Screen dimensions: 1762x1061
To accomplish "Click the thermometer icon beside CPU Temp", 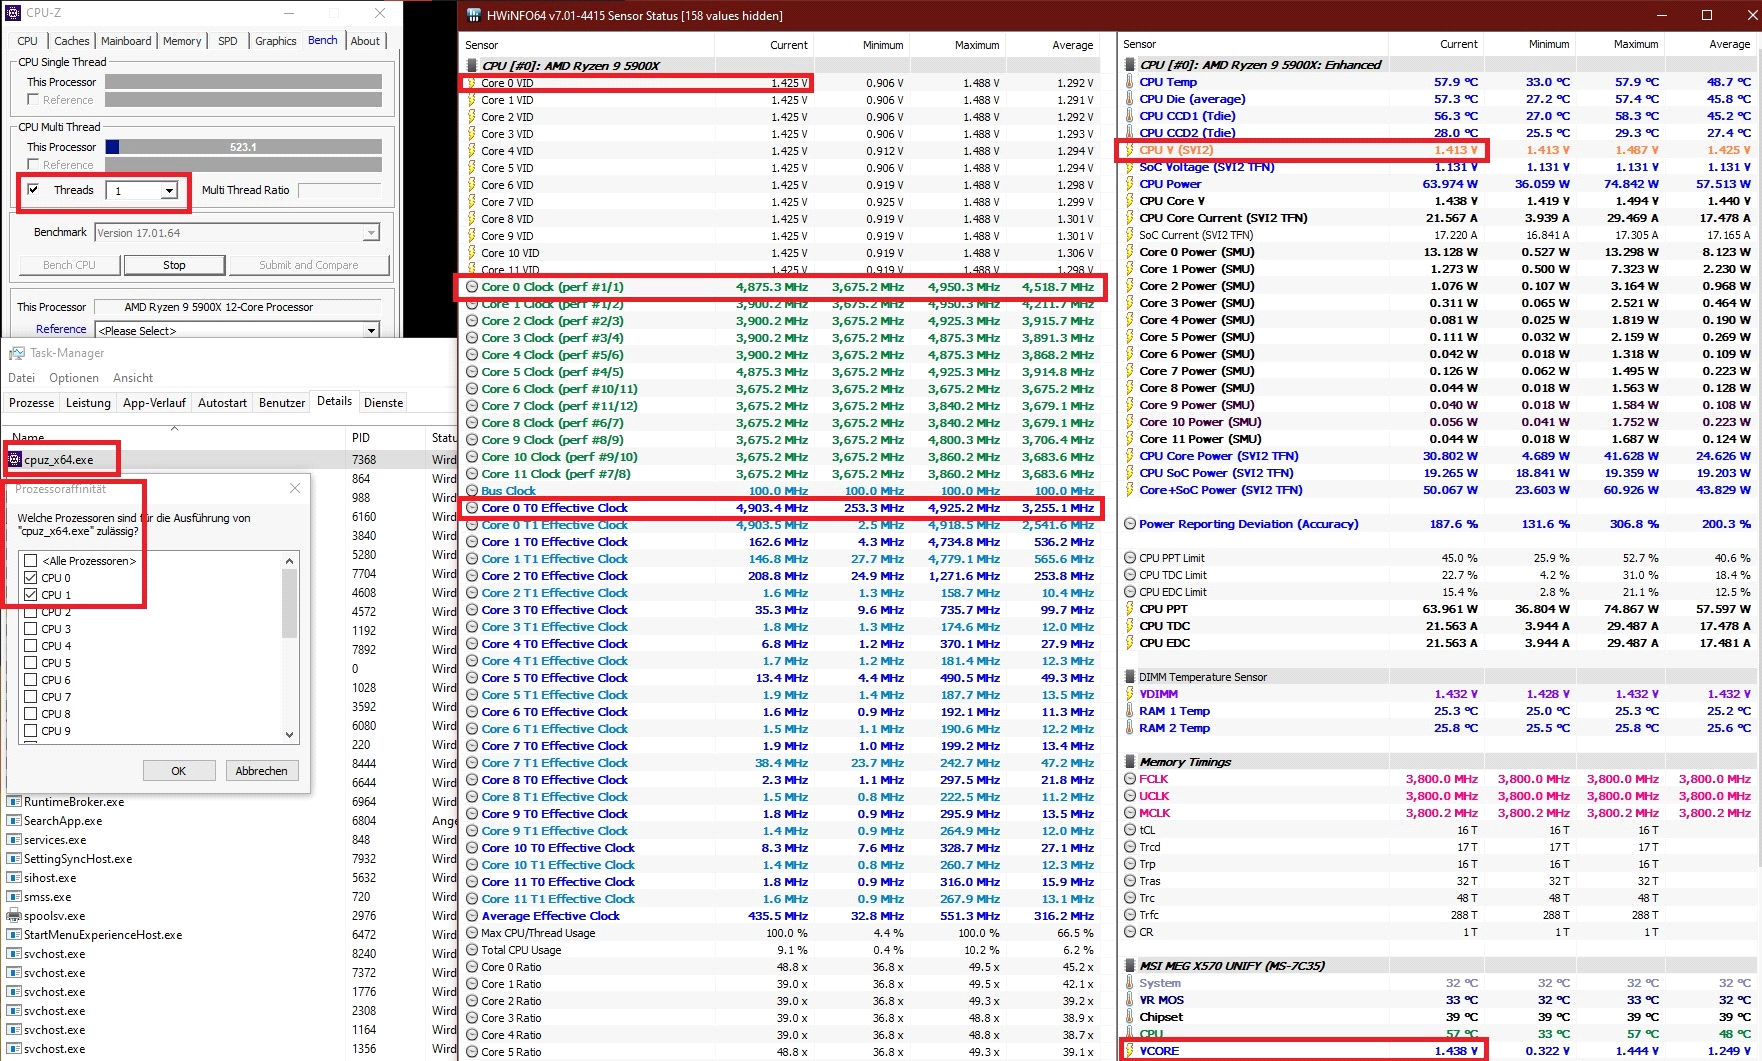I will tap(1130, 82).
